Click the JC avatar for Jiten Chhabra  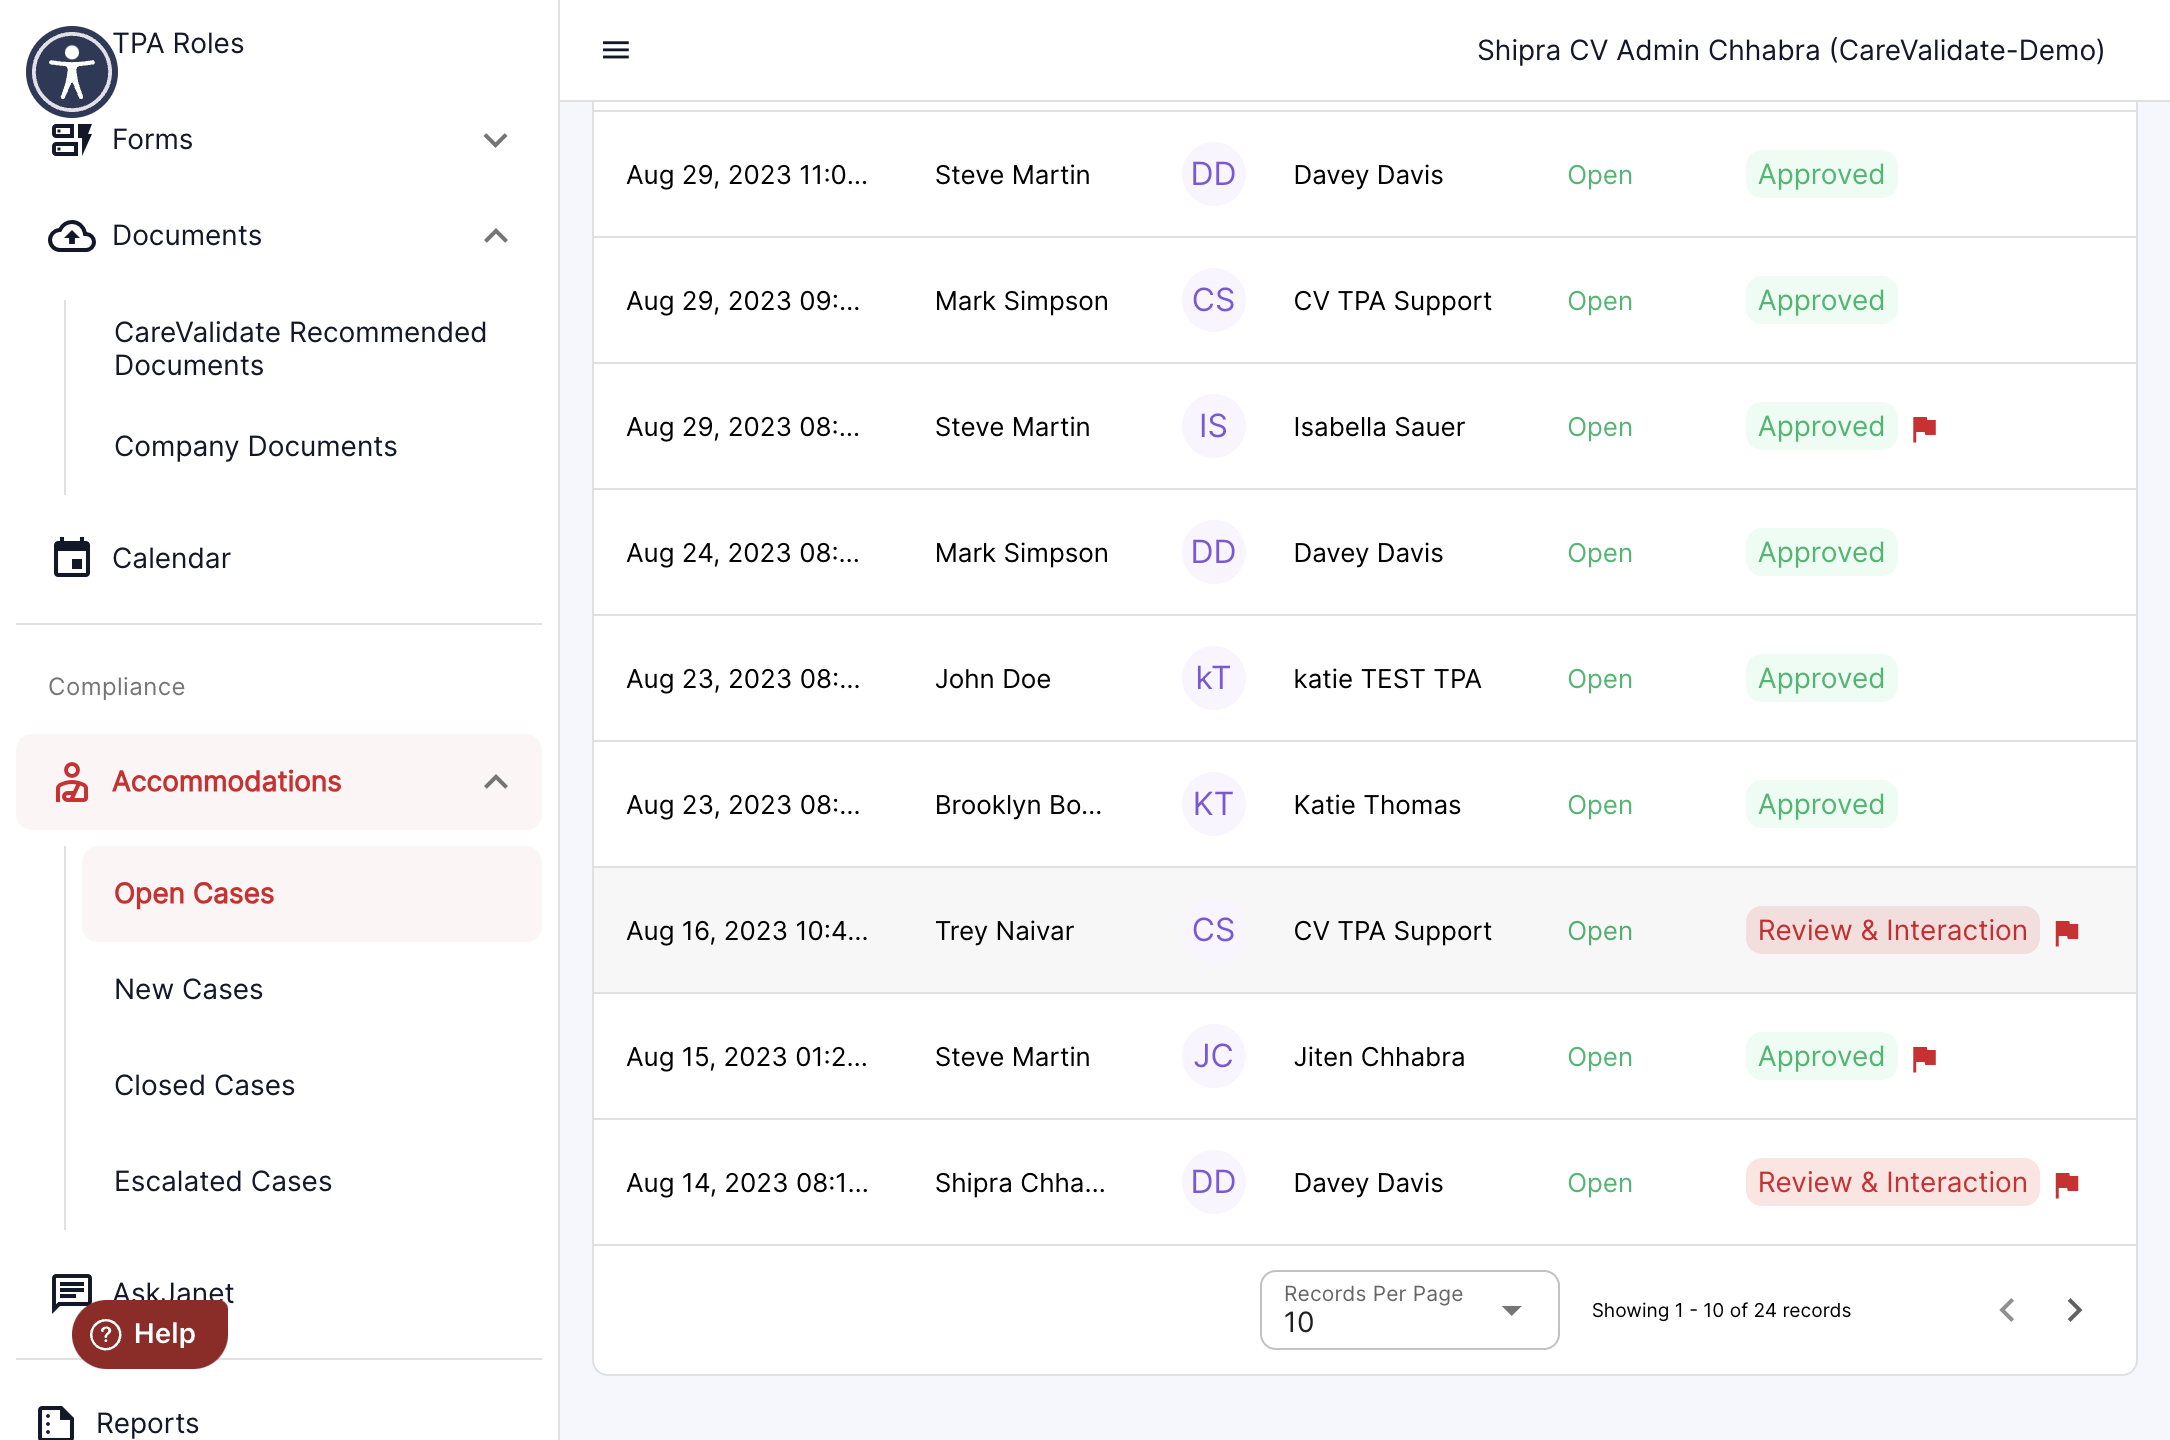(1213, 1057)
